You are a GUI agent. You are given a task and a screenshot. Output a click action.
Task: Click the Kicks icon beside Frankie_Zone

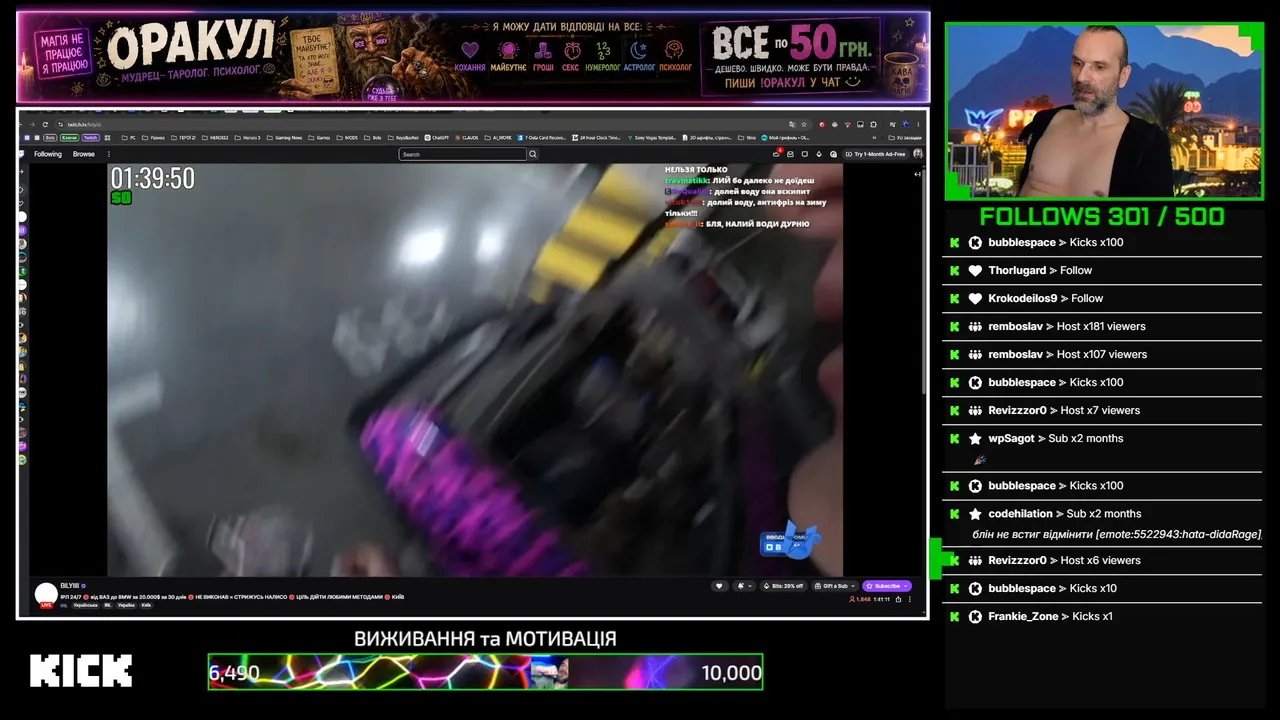point(975,616)
